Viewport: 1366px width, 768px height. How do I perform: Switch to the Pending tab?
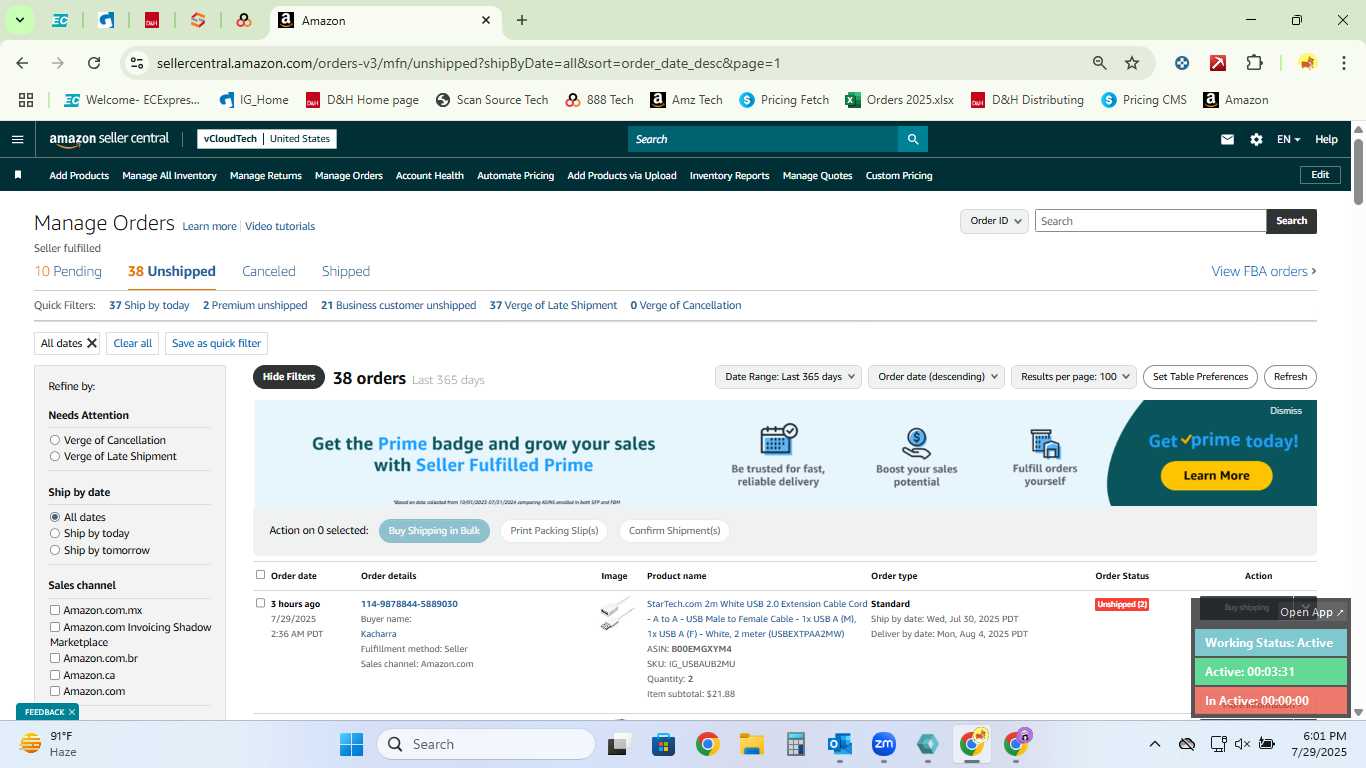coord(68,271)
